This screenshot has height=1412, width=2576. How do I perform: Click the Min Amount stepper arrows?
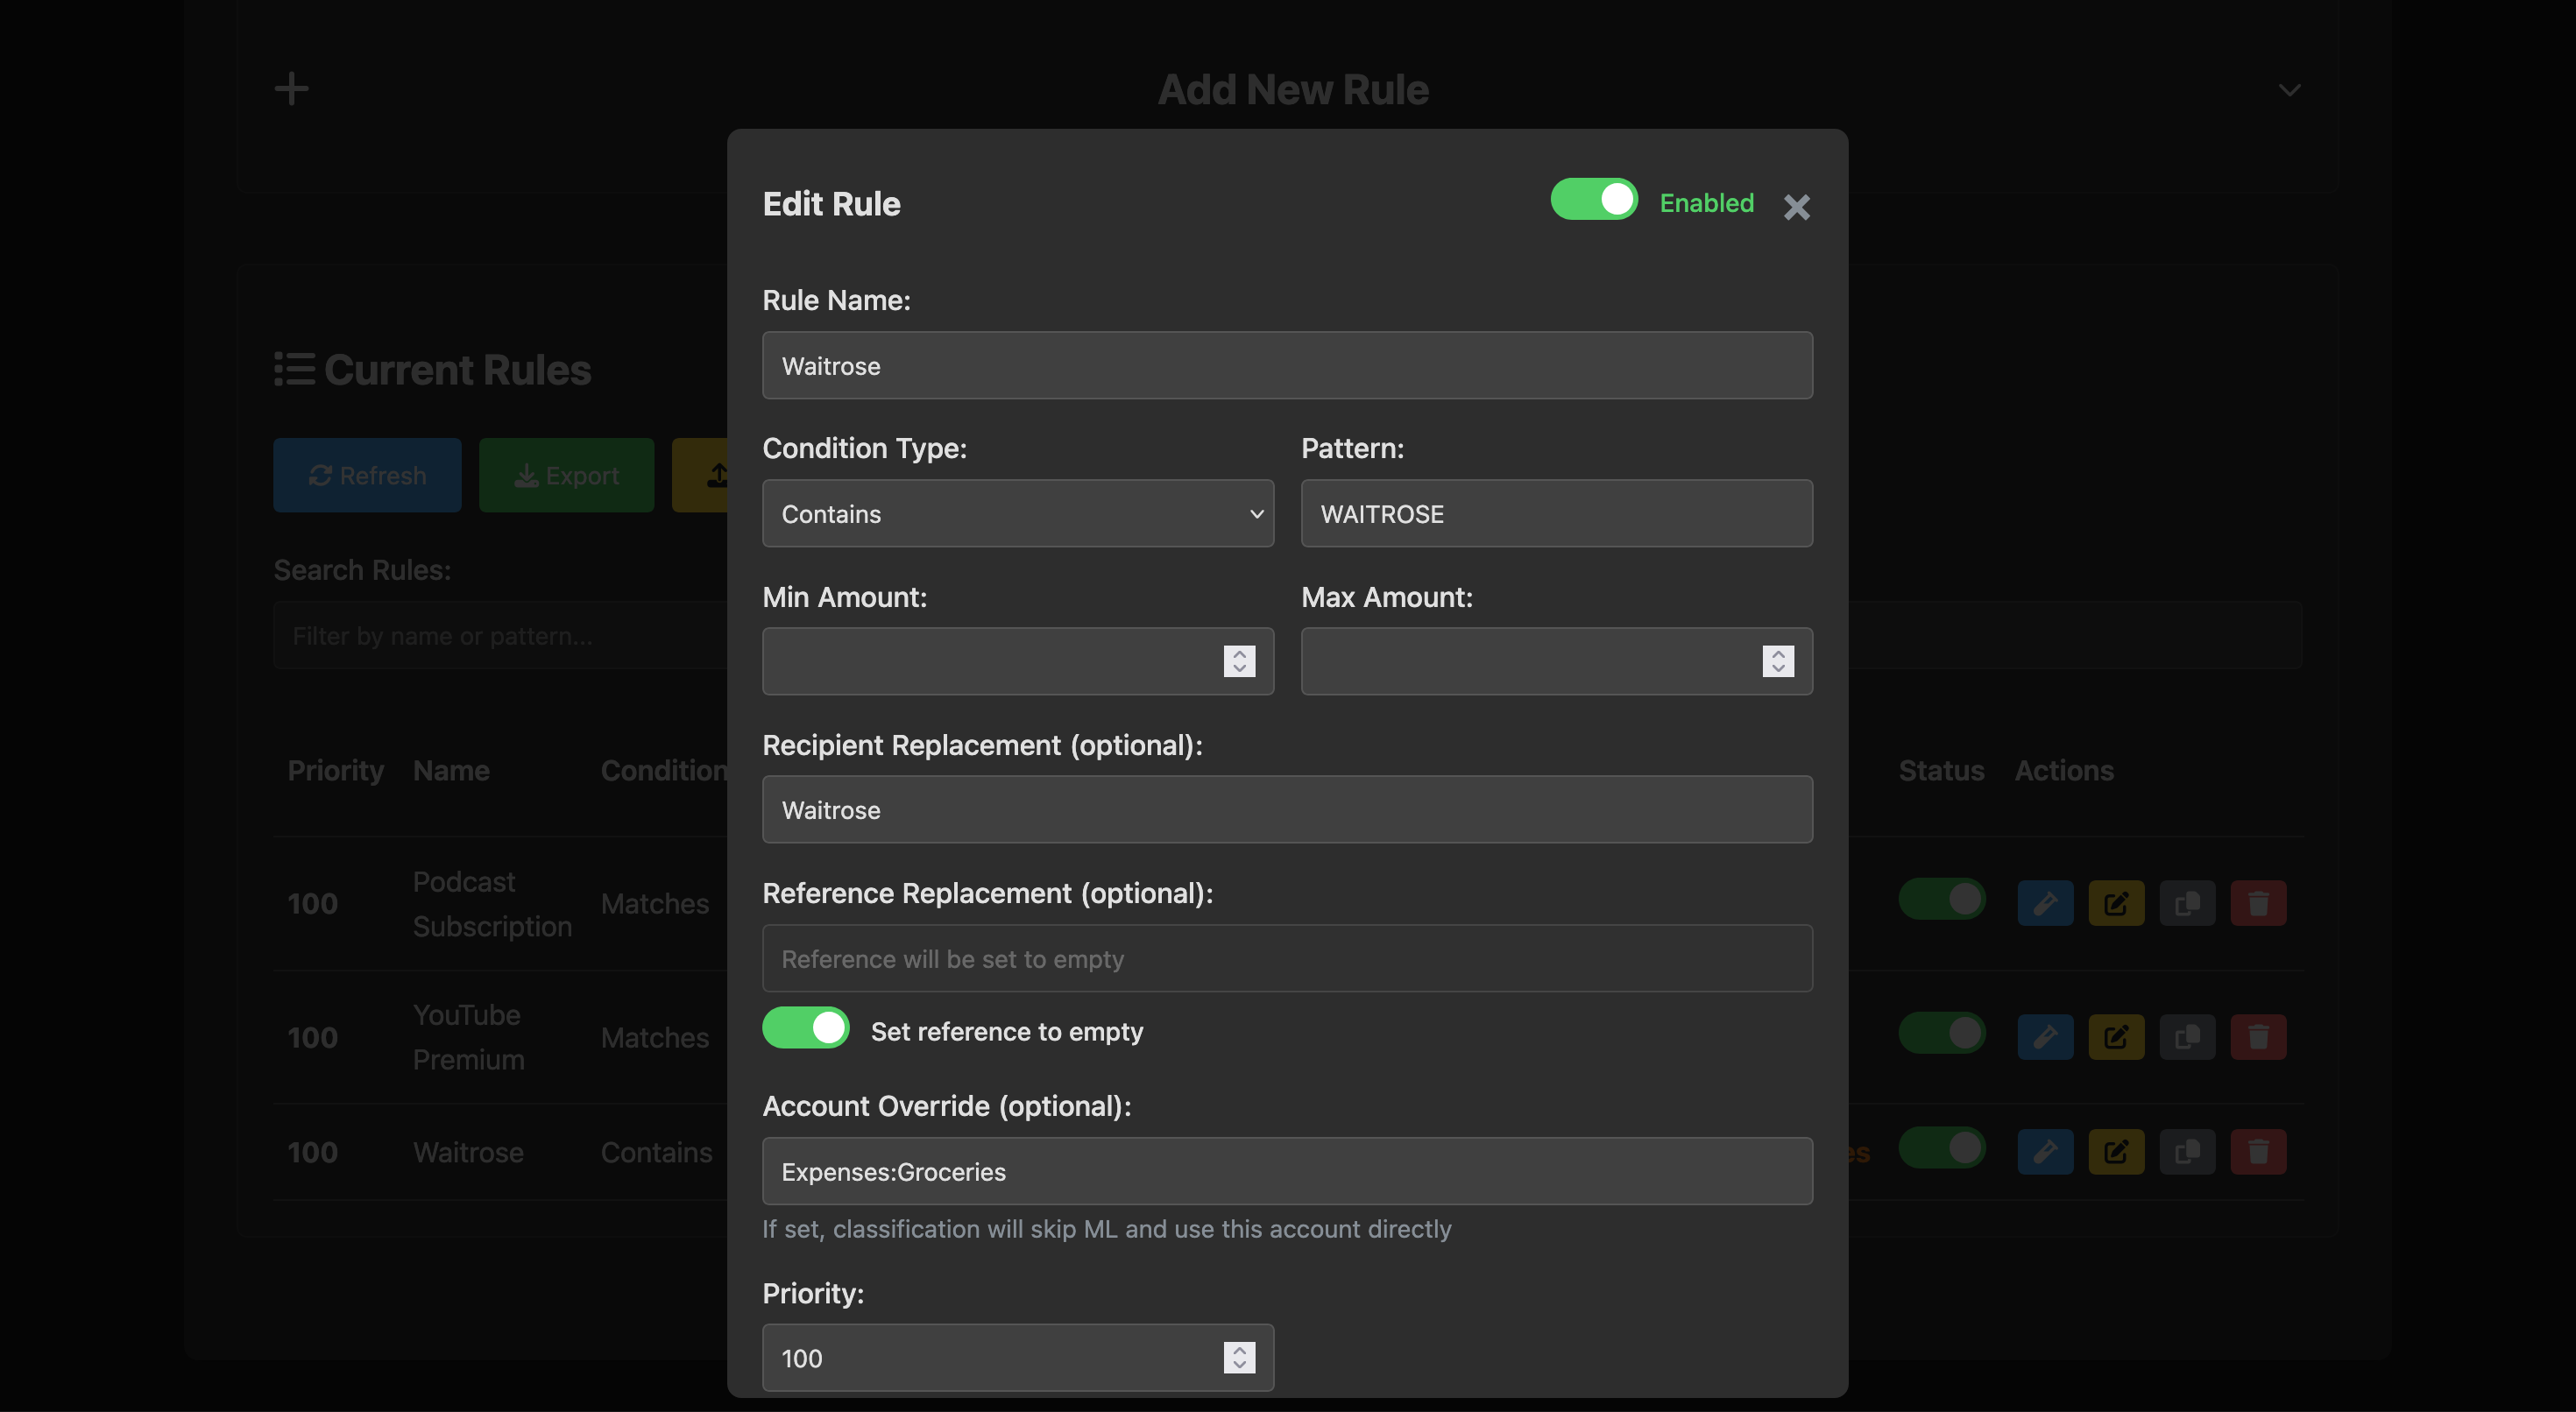tap(1239, 662)
